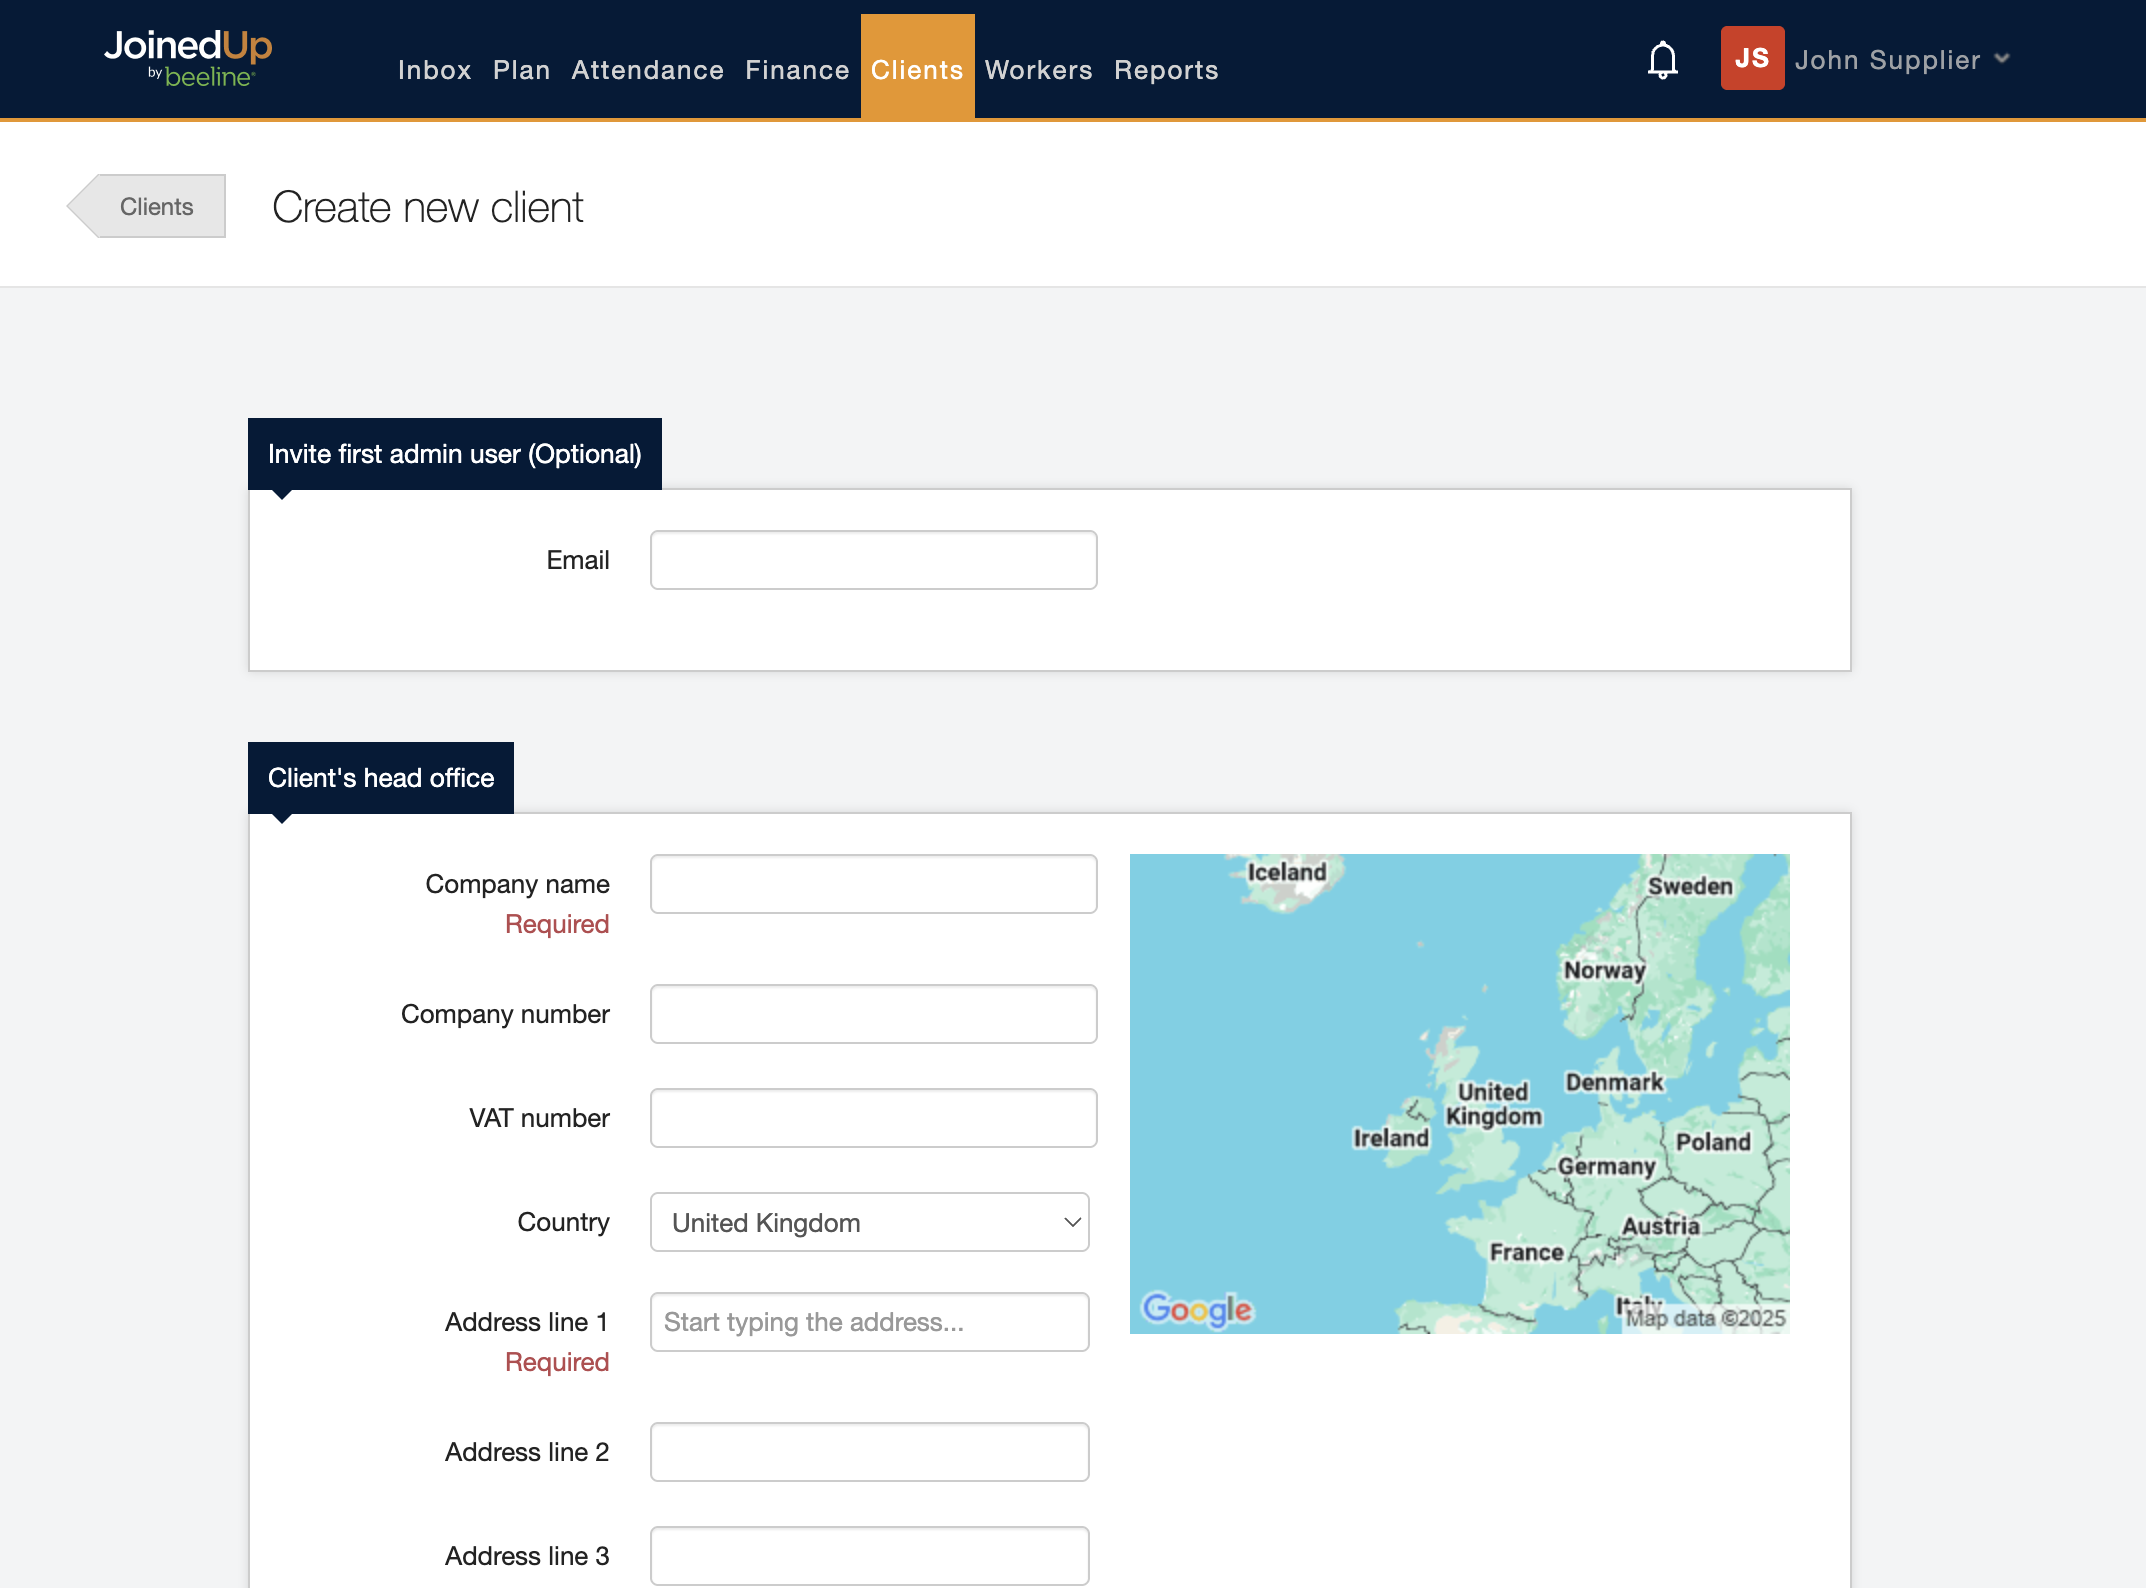This screenshot has width=2146, height=1588.
Task: Click into the Company name field
Action: pos(873,884)
